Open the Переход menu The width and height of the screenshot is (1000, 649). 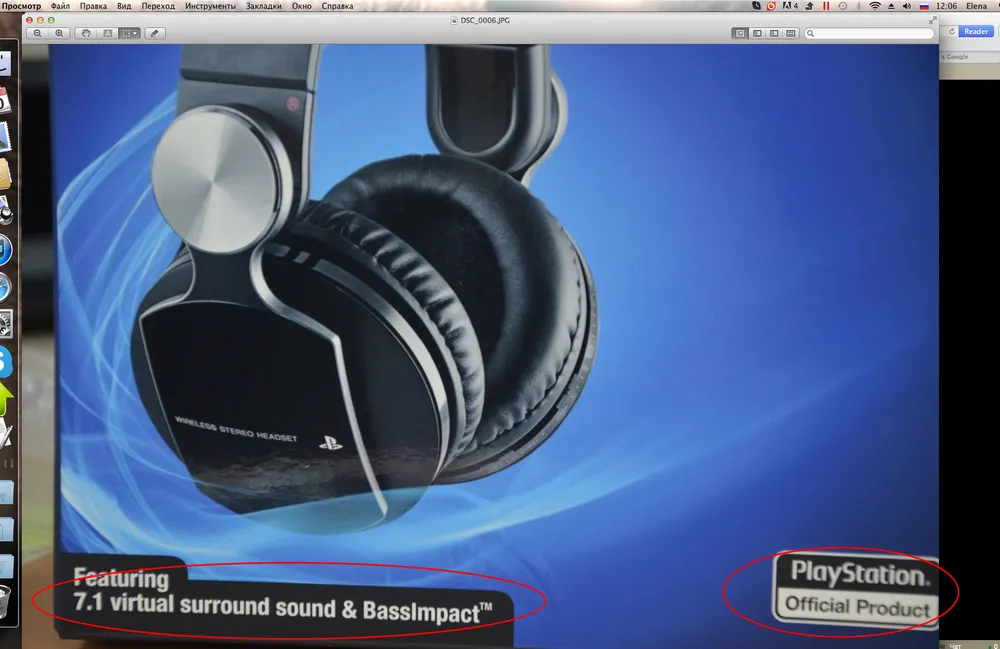pyautogui.click(x=158, y=6)
